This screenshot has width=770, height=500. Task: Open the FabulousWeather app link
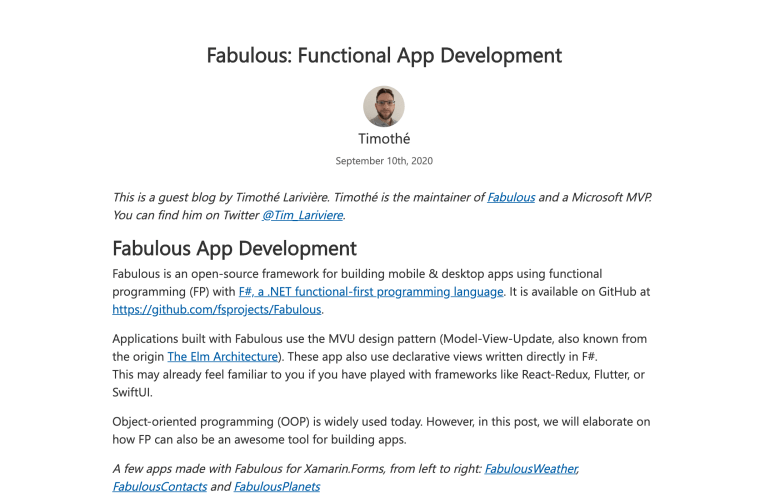coord(530,469)
